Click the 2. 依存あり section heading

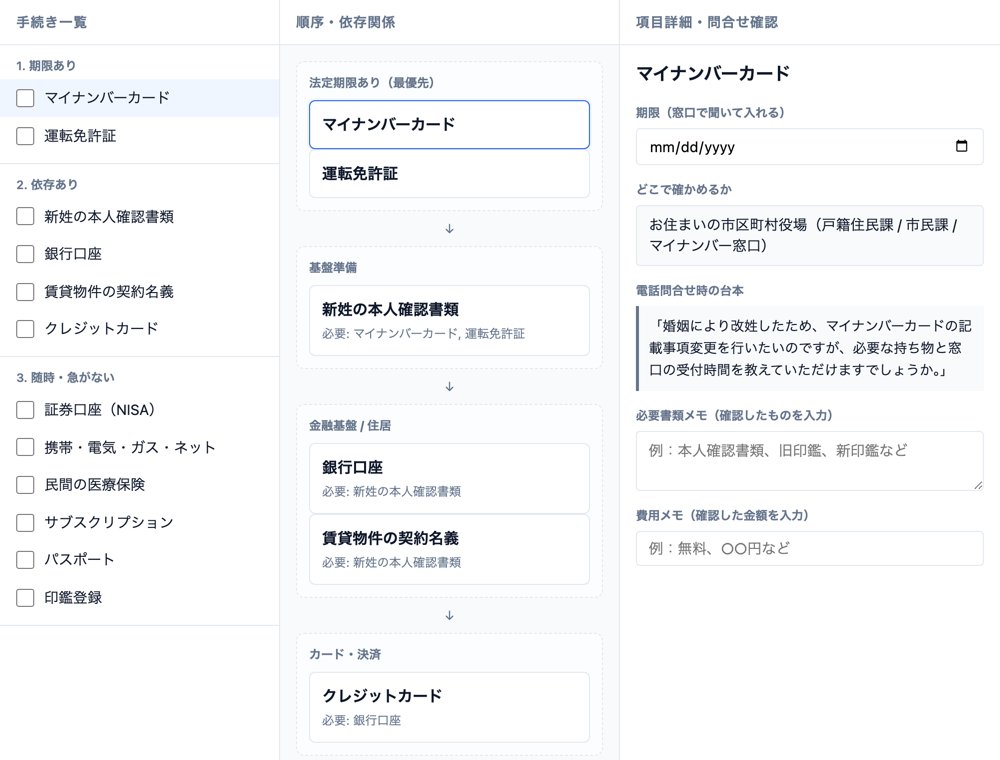(x=47, y=184)
